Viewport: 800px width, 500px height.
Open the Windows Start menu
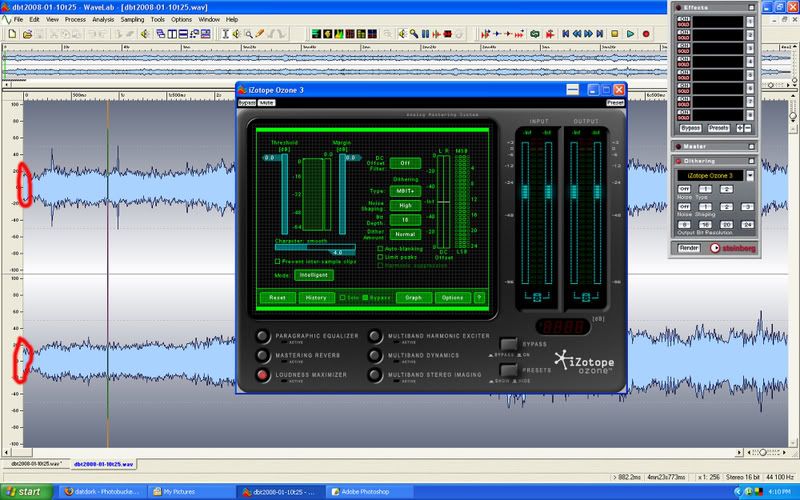pos(26,492)
